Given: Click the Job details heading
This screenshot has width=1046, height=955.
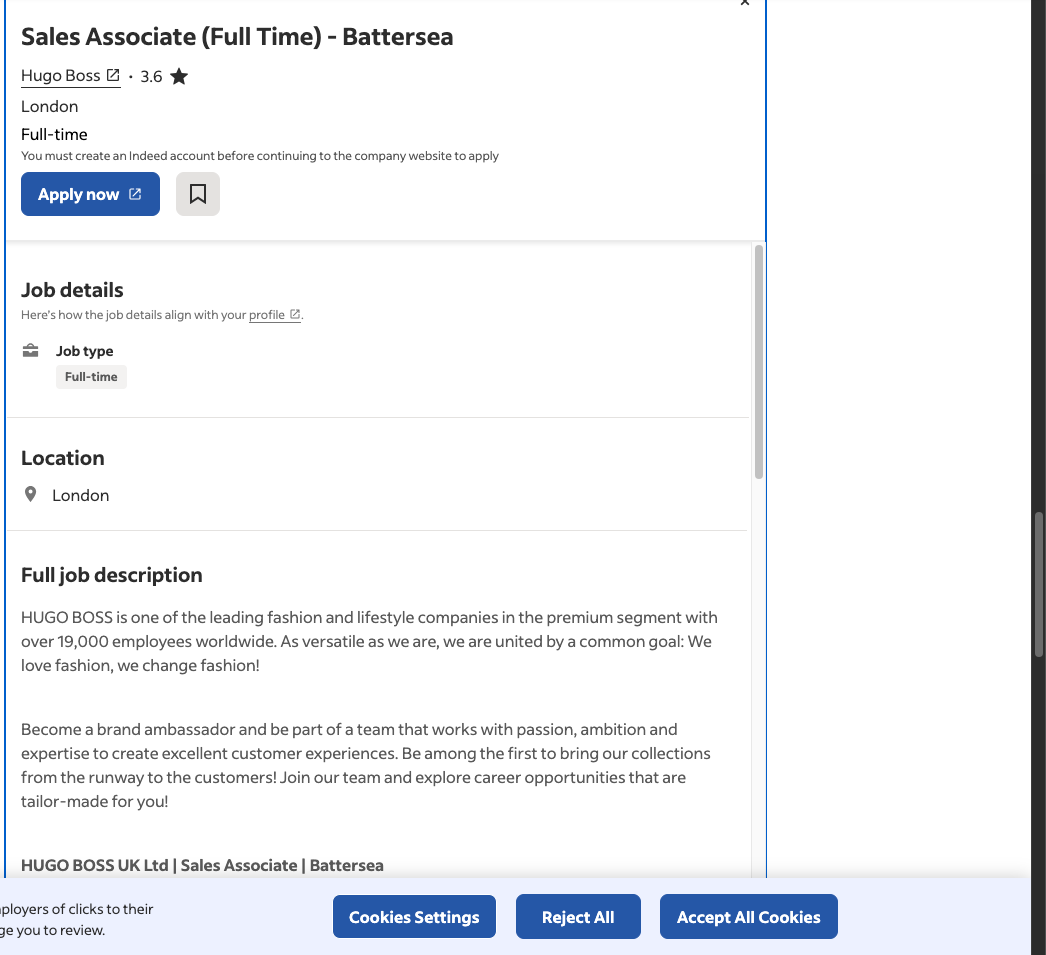Looking at the screenshot, I should (x=72, y=290).
